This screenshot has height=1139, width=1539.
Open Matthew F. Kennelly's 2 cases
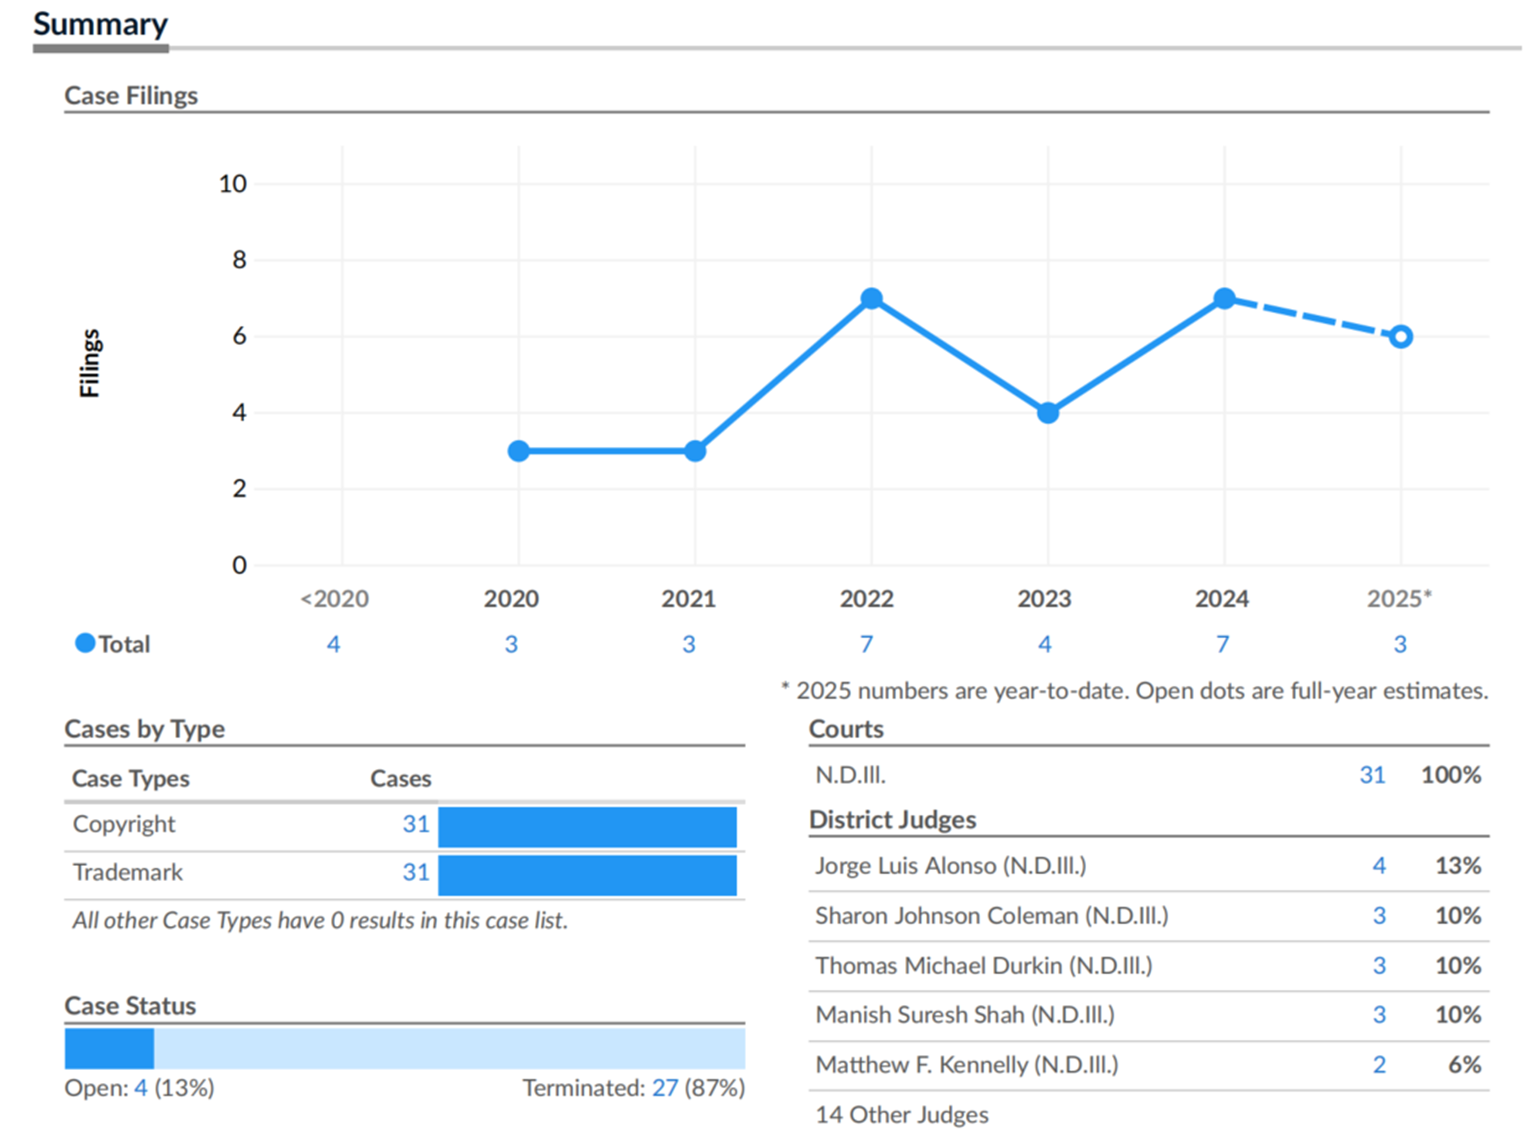tap(1379, 1065)
